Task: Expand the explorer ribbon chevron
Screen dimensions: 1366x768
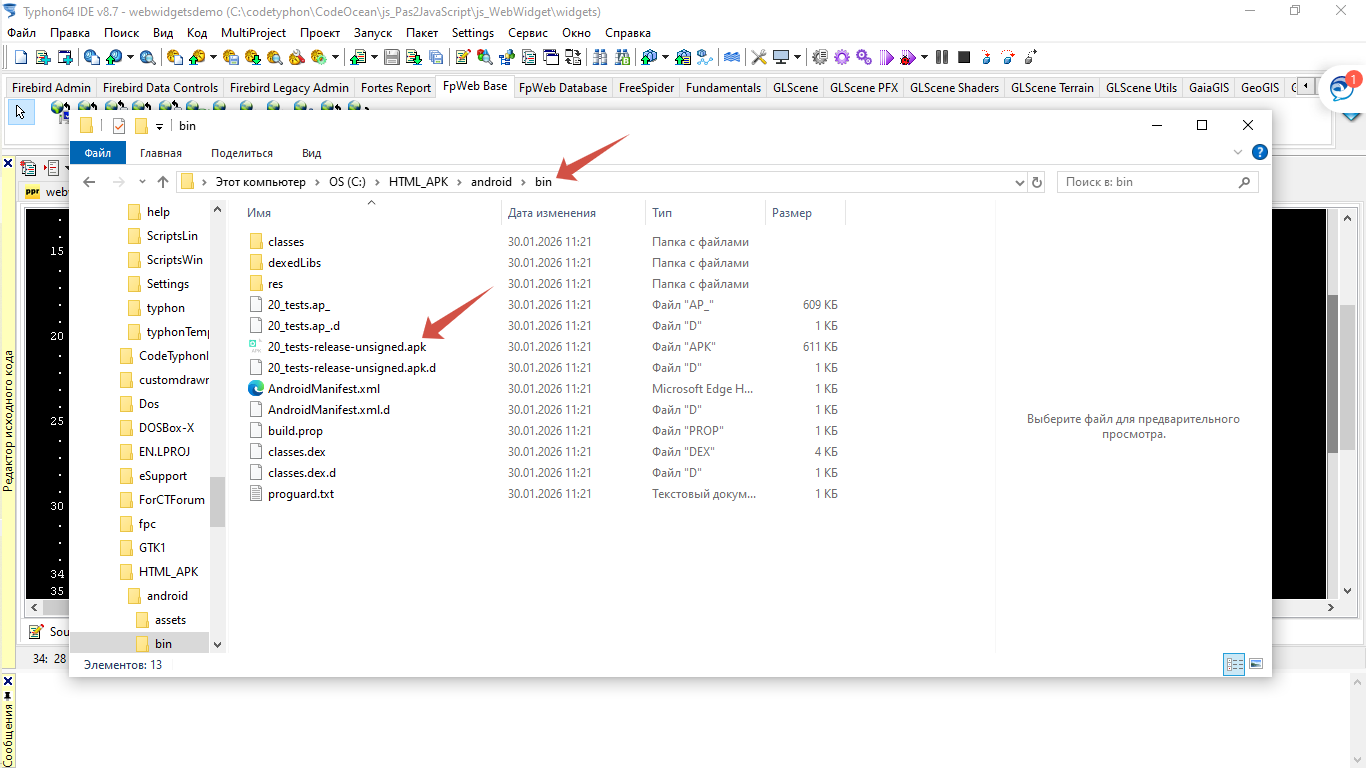Action: (x=1240, y=153)
